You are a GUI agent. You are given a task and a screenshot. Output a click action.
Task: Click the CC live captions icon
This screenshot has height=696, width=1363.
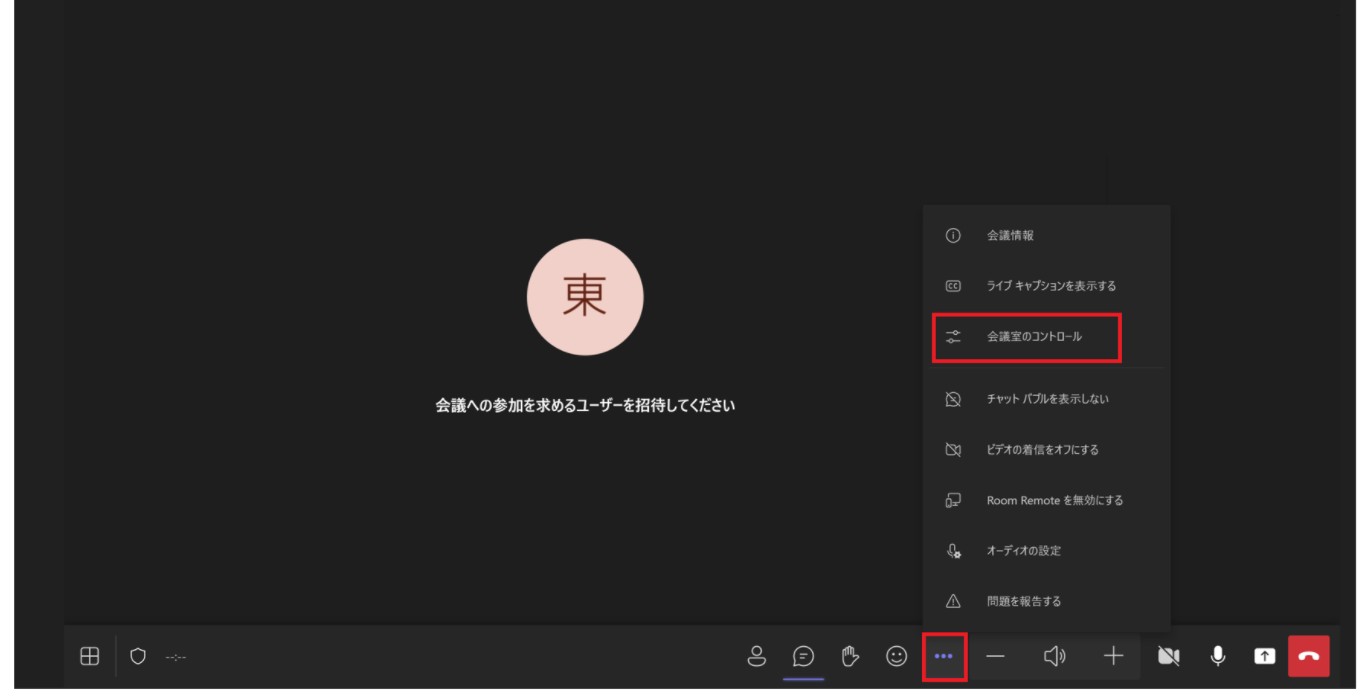953,286
